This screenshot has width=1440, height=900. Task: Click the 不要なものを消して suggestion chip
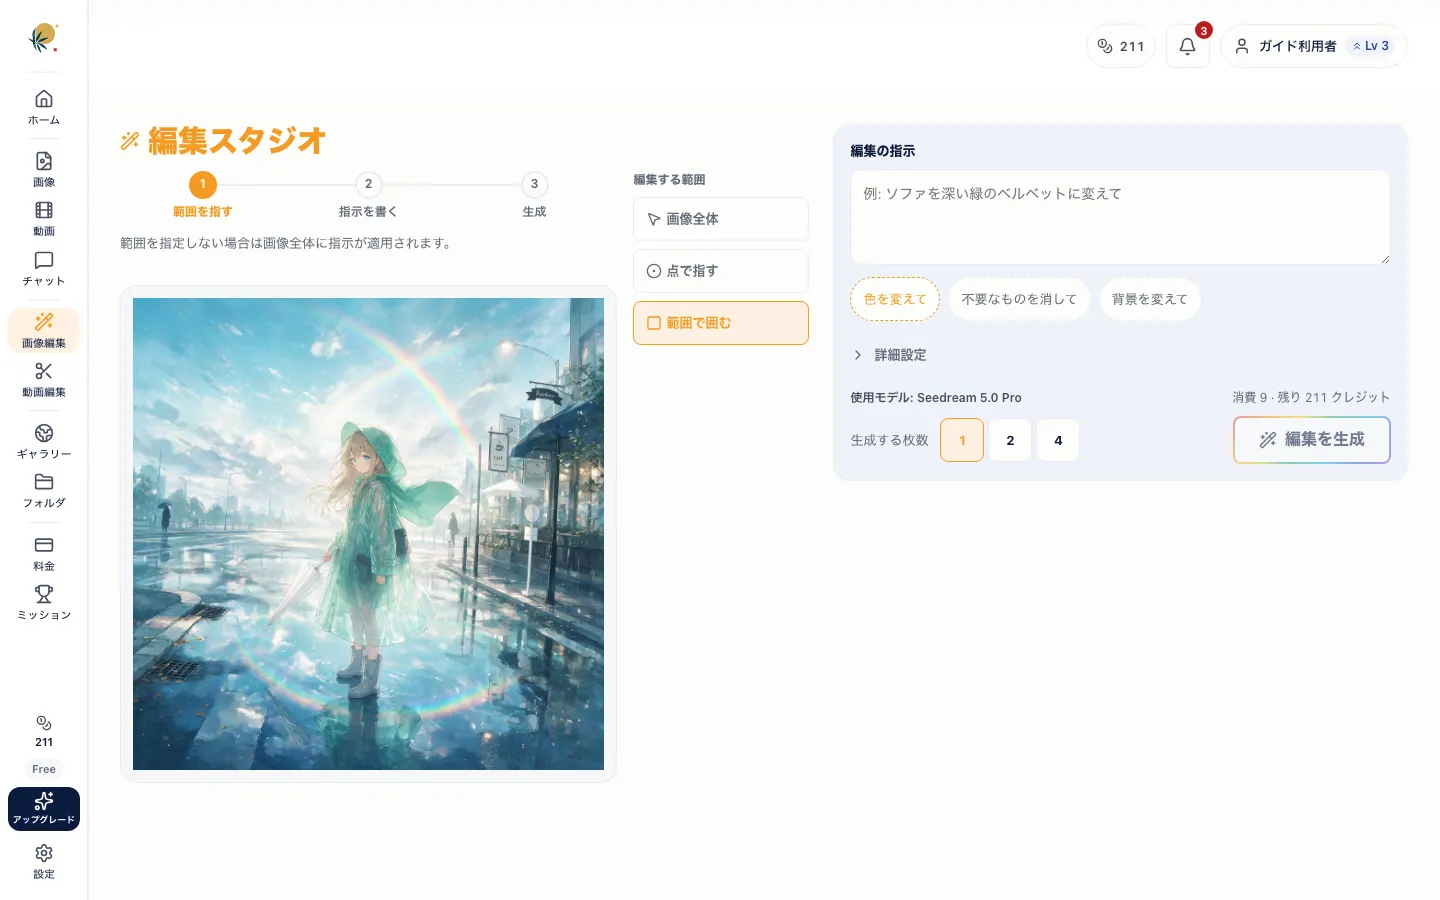(1019, 299)
